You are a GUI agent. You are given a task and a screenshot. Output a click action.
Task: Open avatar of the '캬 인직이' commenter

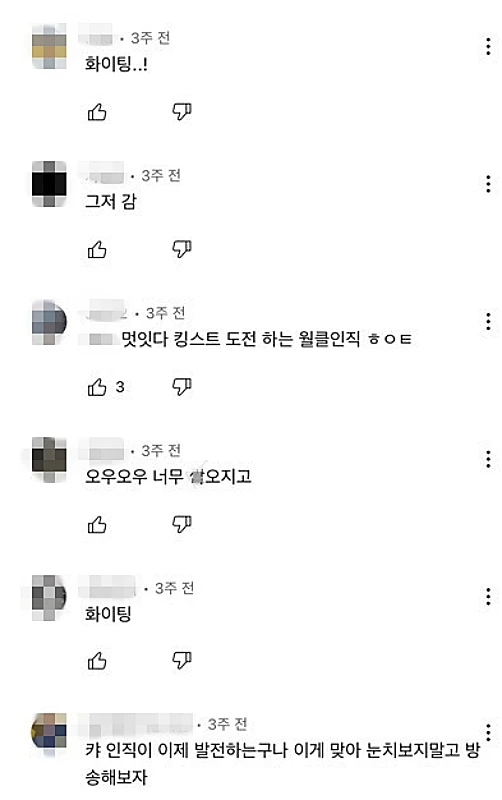(49, 734)
